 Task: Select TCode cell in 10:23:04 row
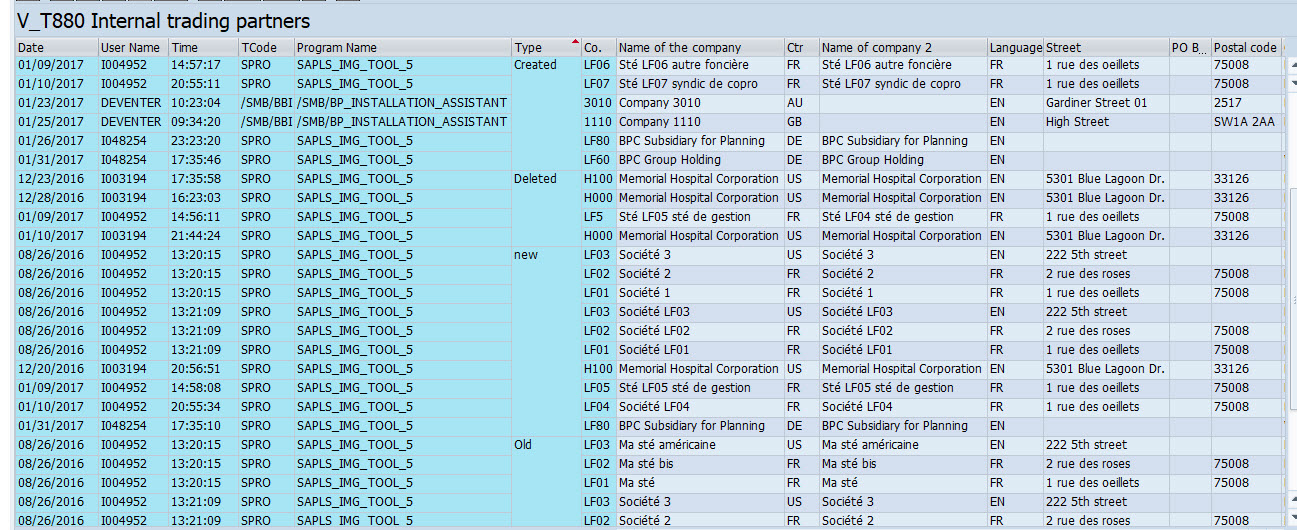266,103
